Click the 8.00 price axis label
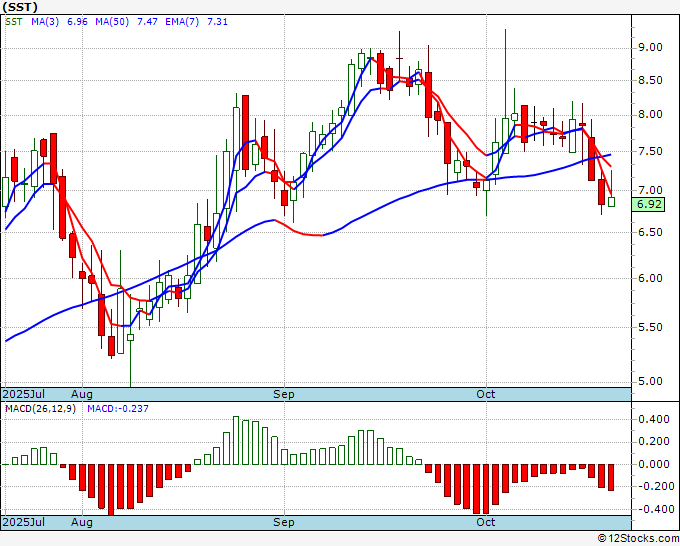680x546 pixels. pyautogui.click(x=650, y=114)
